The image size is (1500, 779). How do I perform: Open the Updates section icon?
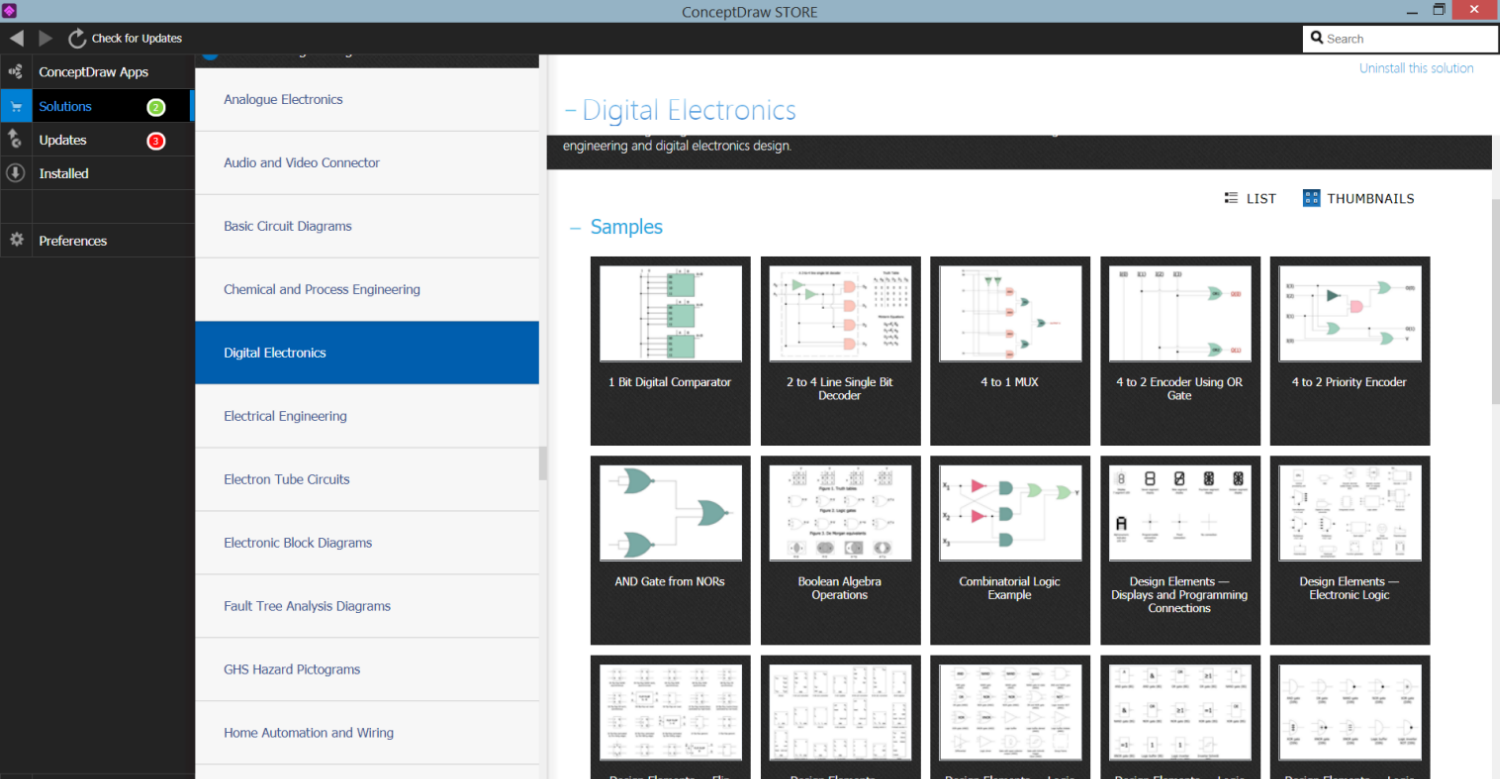click(15, 140)
